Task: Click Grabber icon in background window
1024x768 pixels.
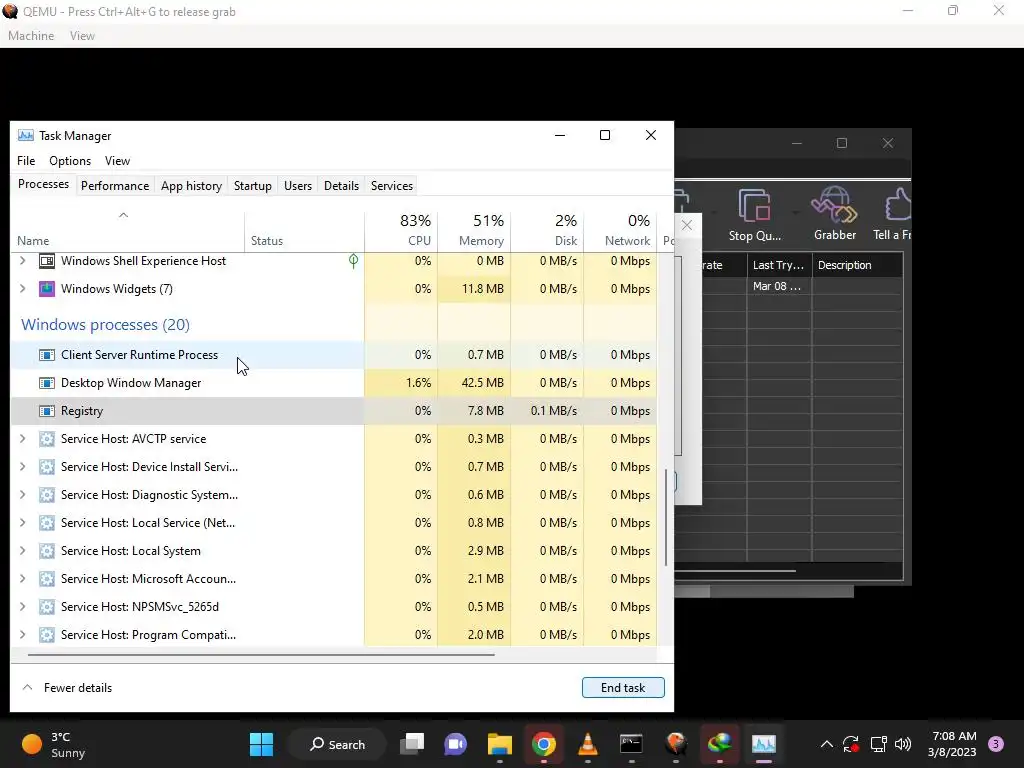Action: (x=834, y=205)
